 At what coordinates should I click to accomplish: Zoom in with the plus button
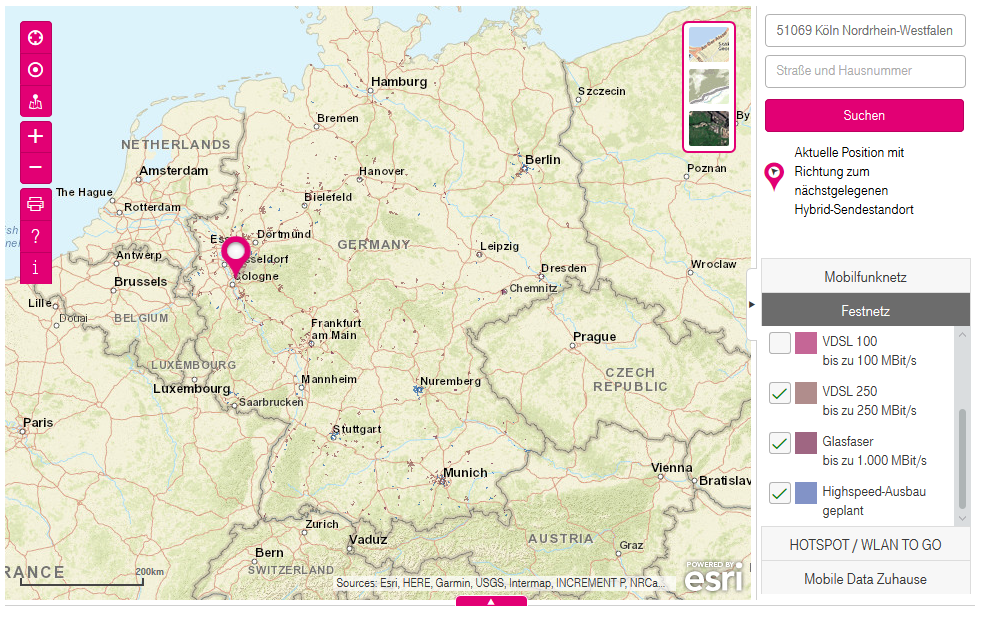pyautogui.click(x=36, y=136)
